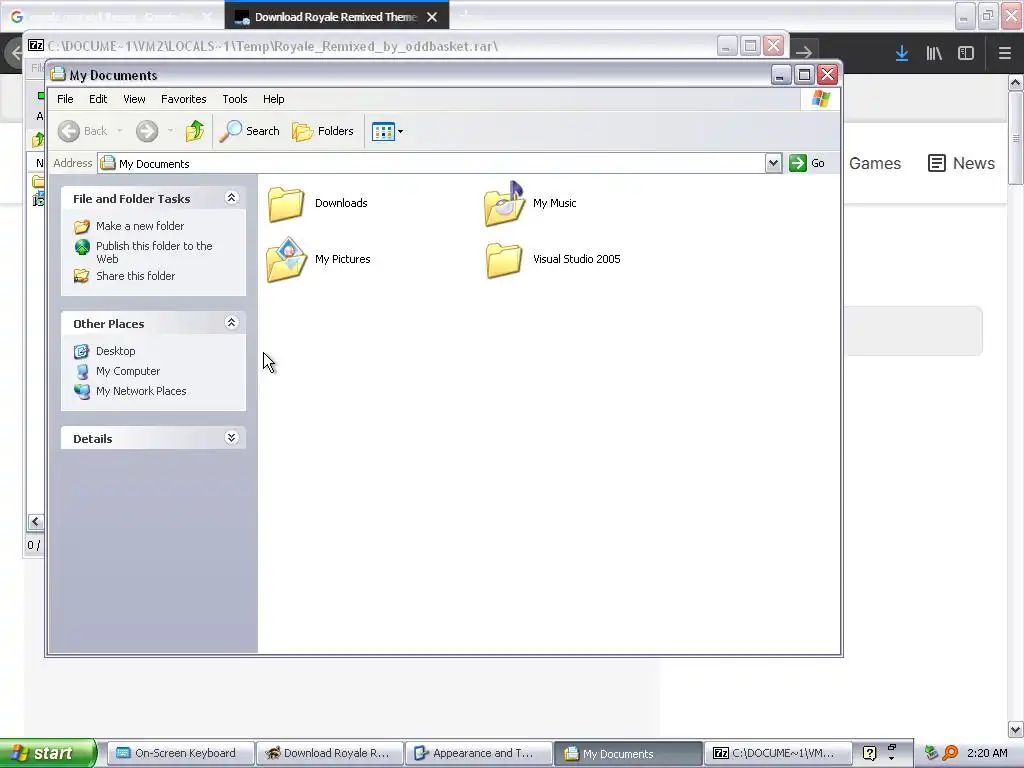
Task: Switch to On-Screen Keyboard taskbar item
Action: tap(180, 754)
